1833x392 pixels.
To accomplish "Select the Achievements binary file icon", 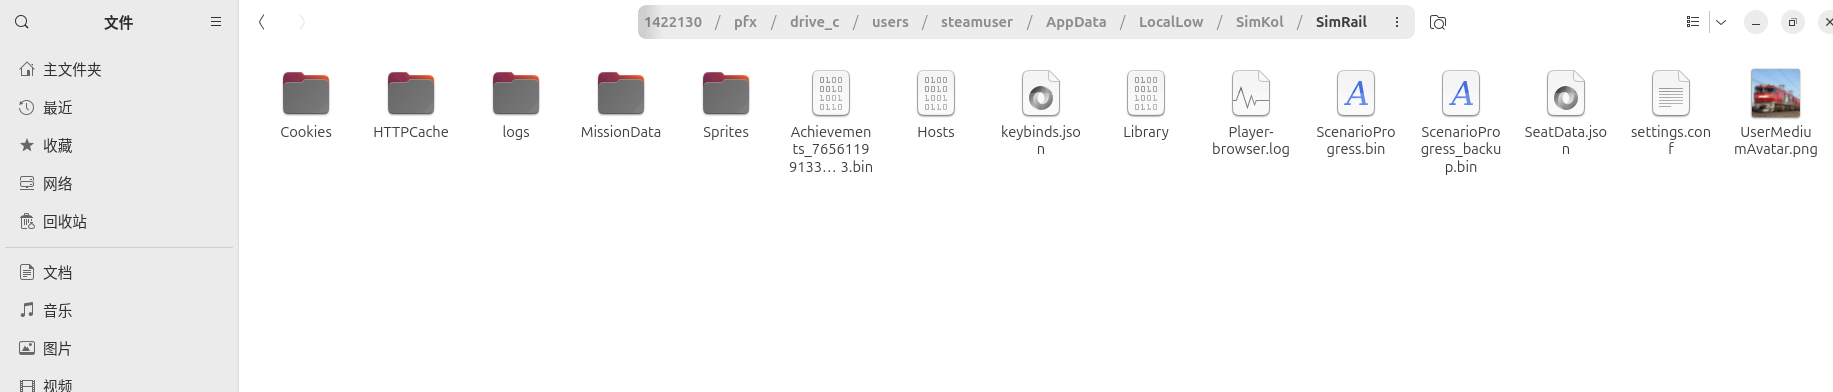I will [831, 94].
